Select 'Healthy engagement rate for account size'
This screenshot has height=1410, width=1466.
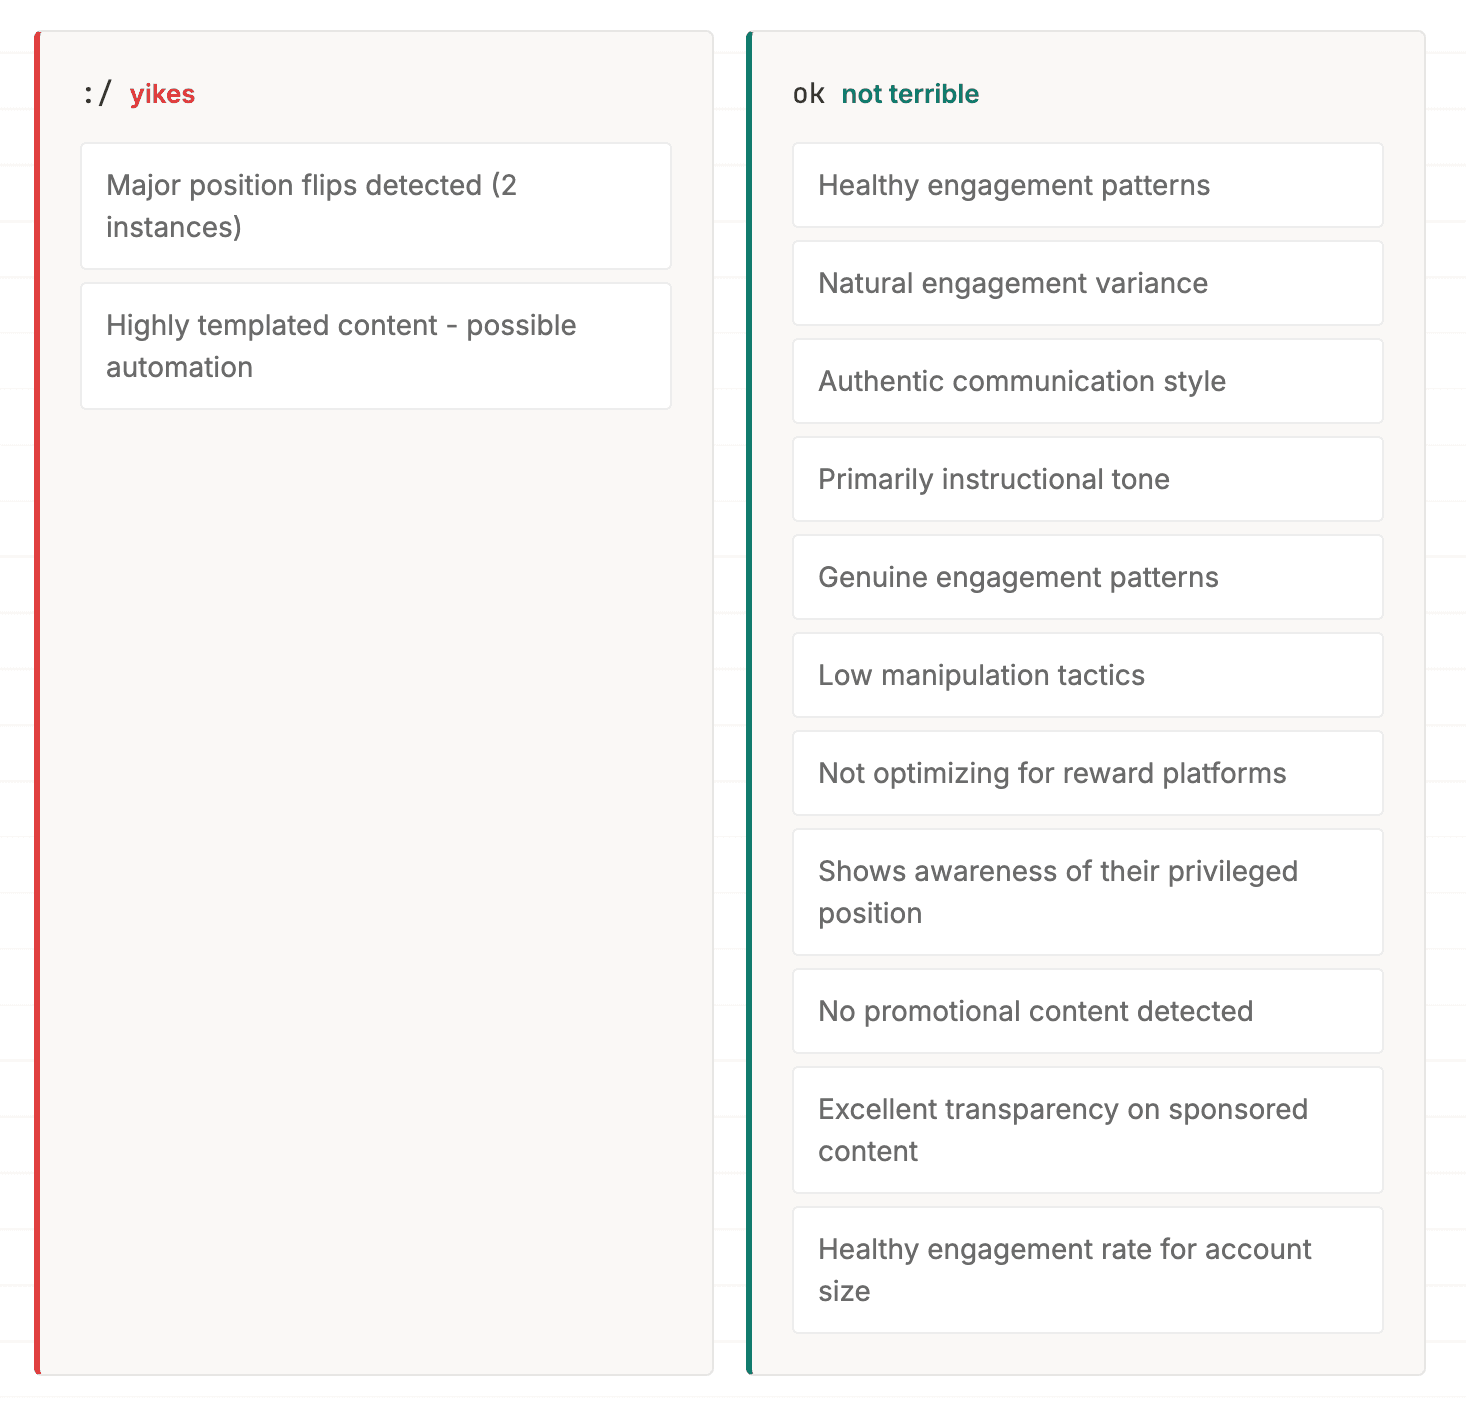click(1087, 1270)
